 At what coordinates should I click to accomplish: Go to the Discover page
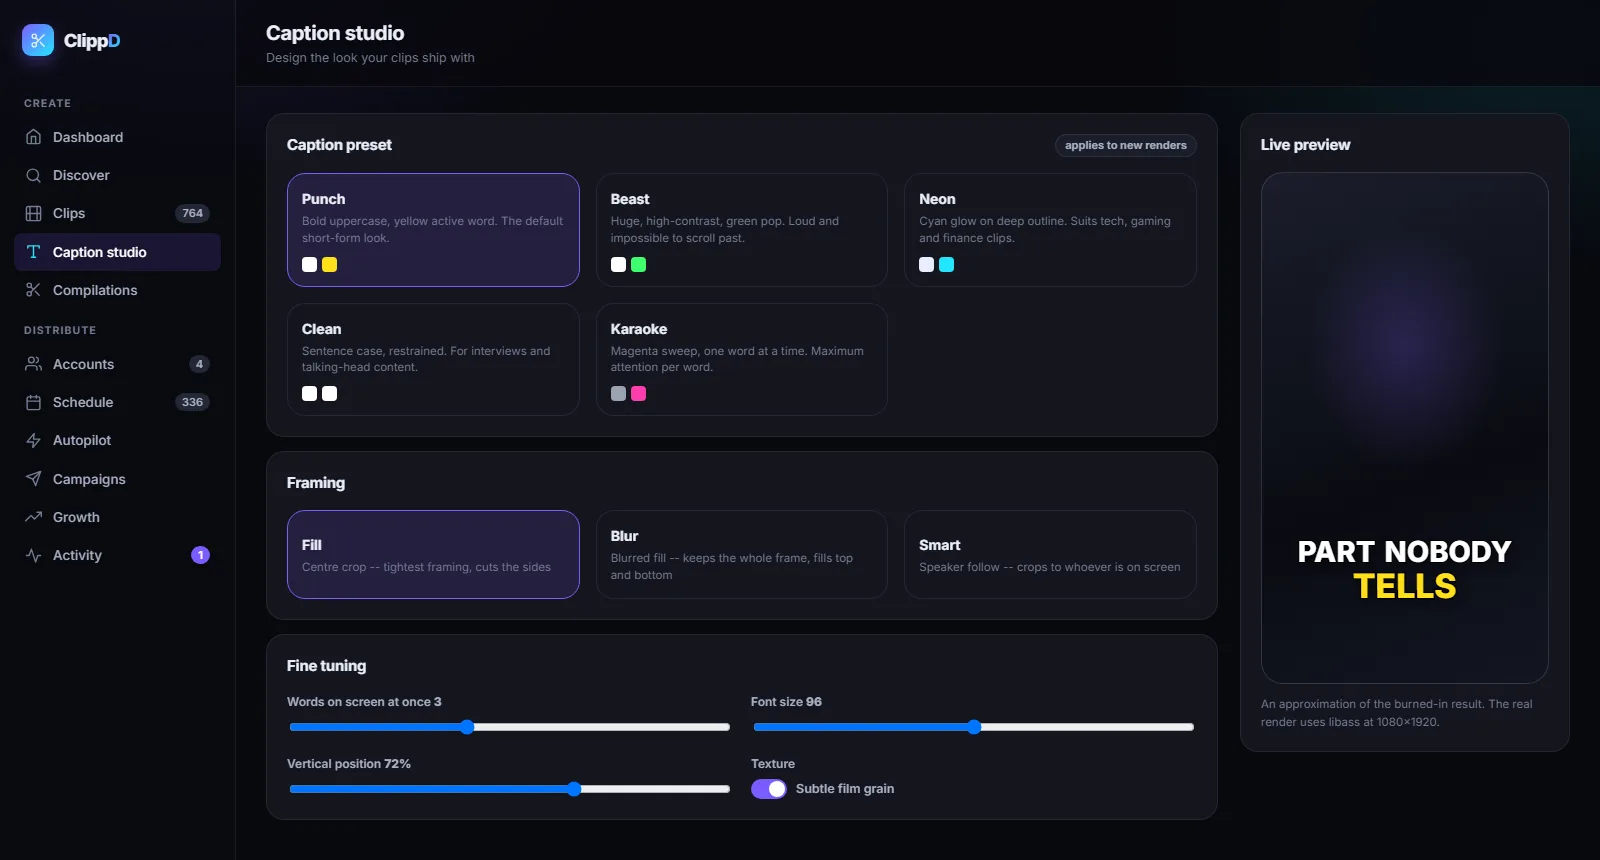117,175
